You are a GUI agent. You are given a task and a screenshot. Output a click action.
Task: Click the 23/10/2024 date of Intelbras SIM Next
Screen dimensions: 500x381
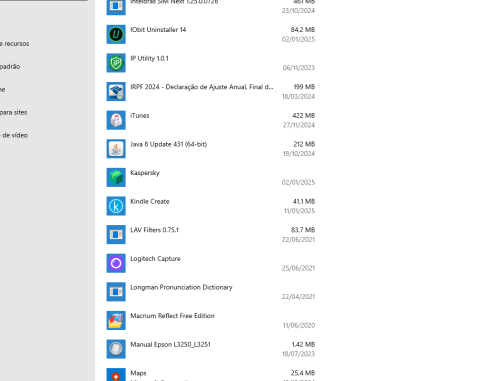coord(298,11)
